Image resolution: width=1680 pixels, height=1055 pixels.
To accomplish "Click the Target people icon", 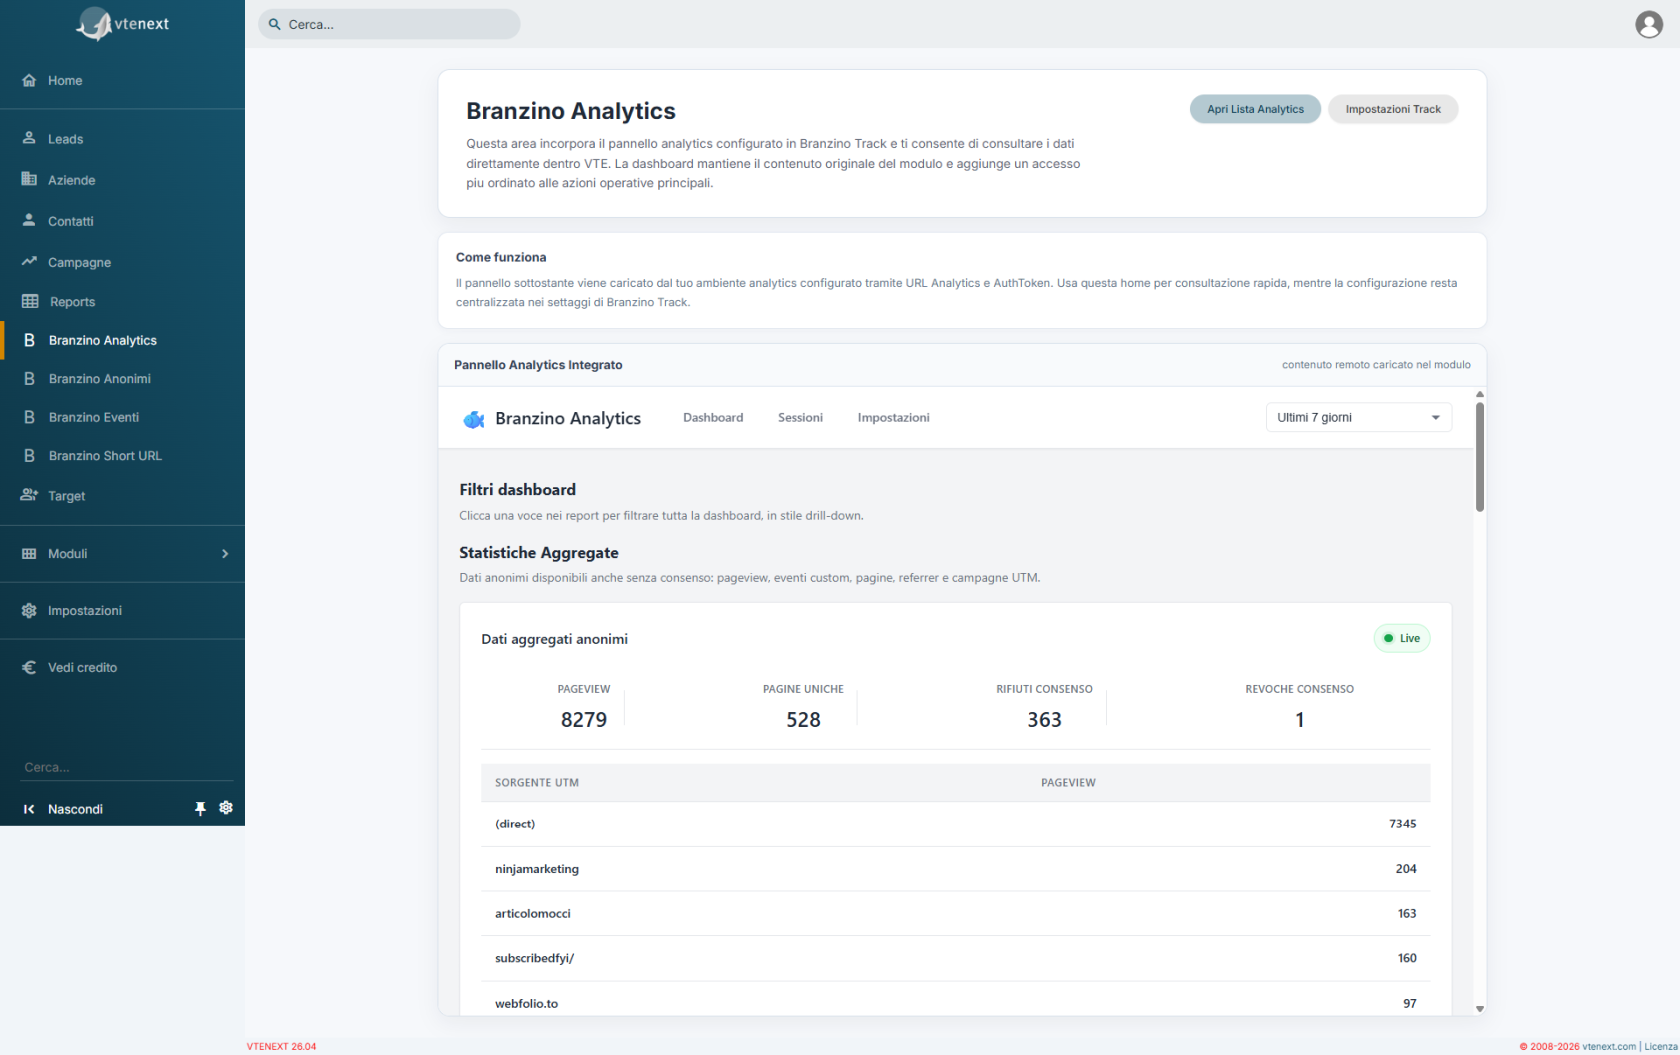I will coord(29,495).
